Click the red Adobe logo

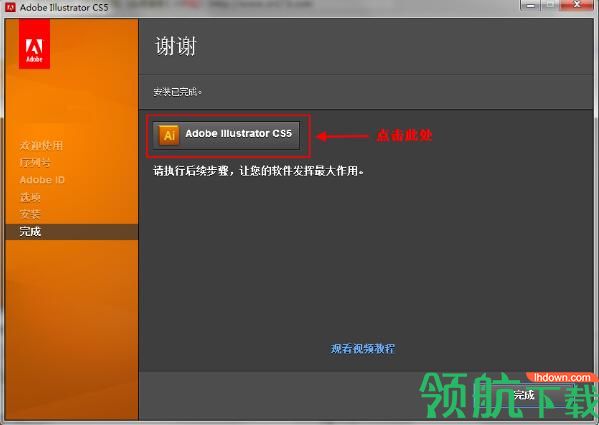click(34, 44)
